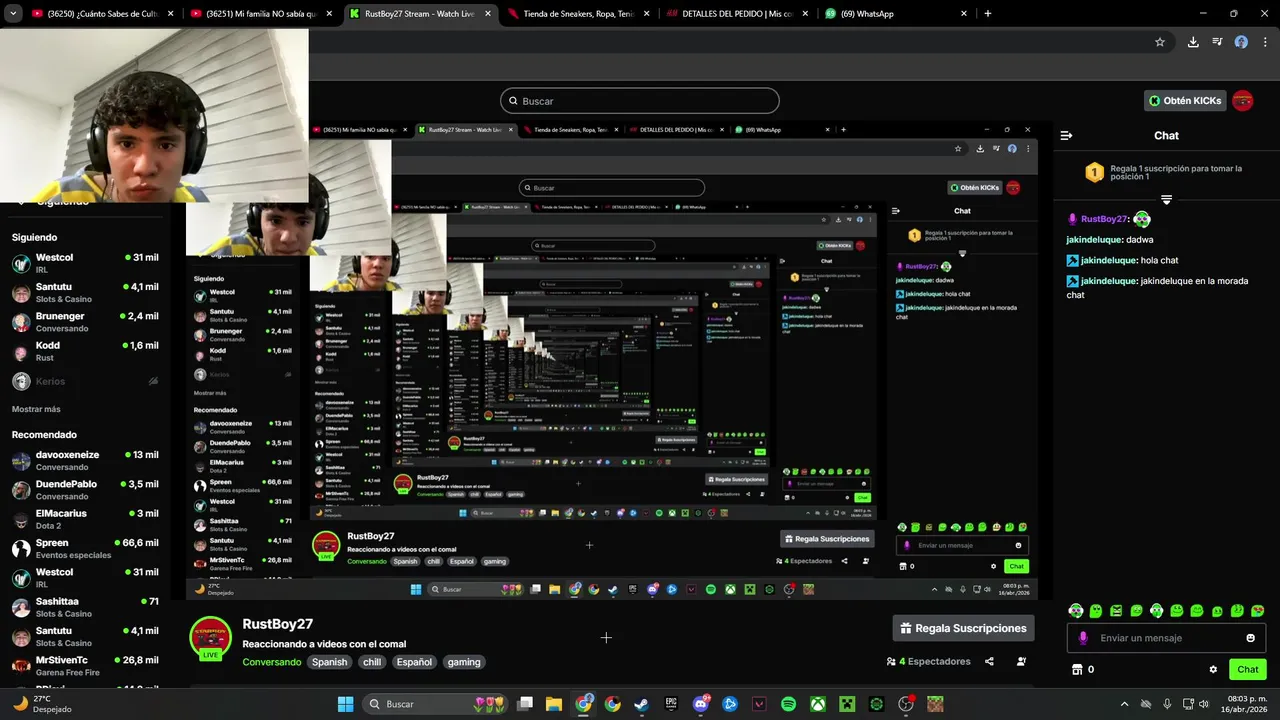Open Spotify from the taskbar

(788, 704)
